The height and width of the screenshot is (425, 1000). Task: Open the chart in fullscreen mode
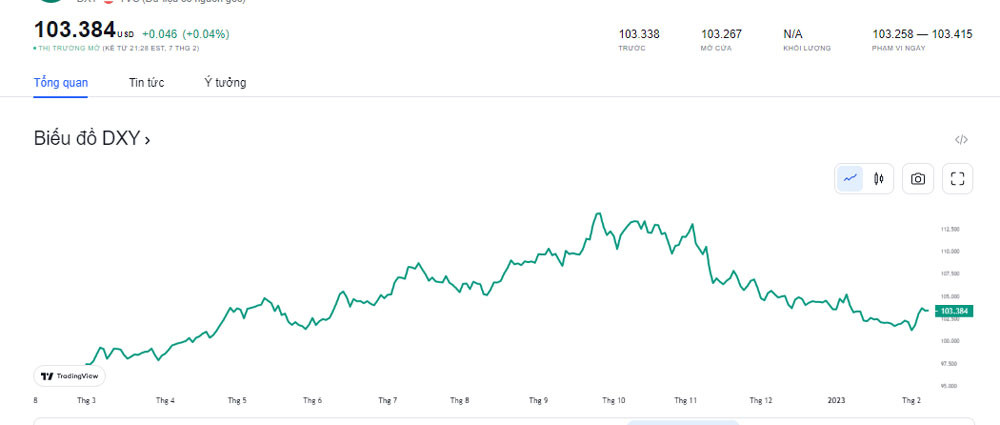pyautogui.click(x=957, y=179)
